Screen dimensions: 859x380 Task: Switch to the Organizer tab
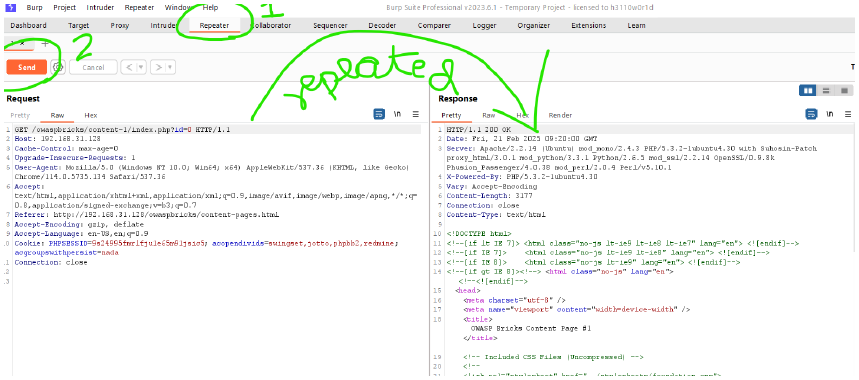(534, 26)
